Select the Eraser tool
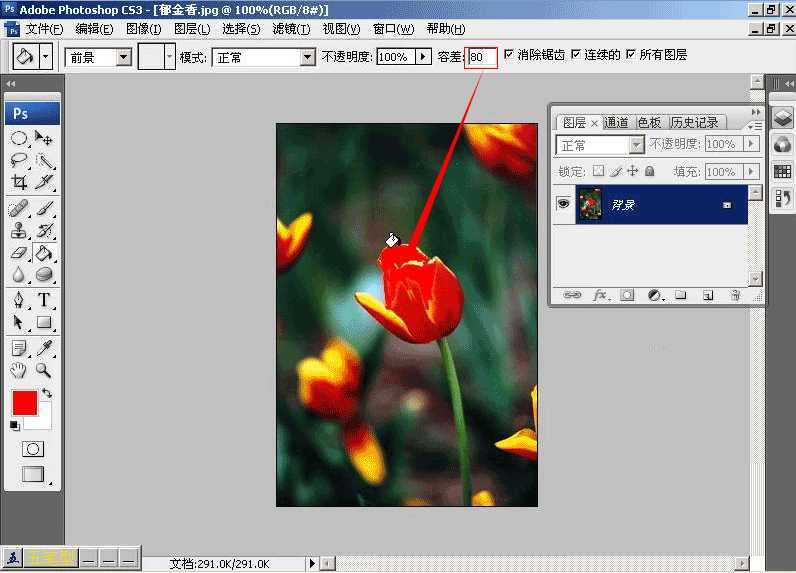 19,253
